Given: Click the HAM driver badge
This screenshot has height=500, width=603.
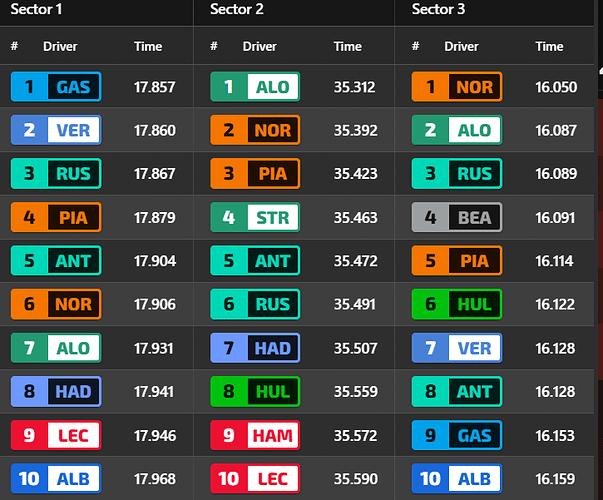Looking at the screenshot, I should pyautogui.click(x=255, y=434).
